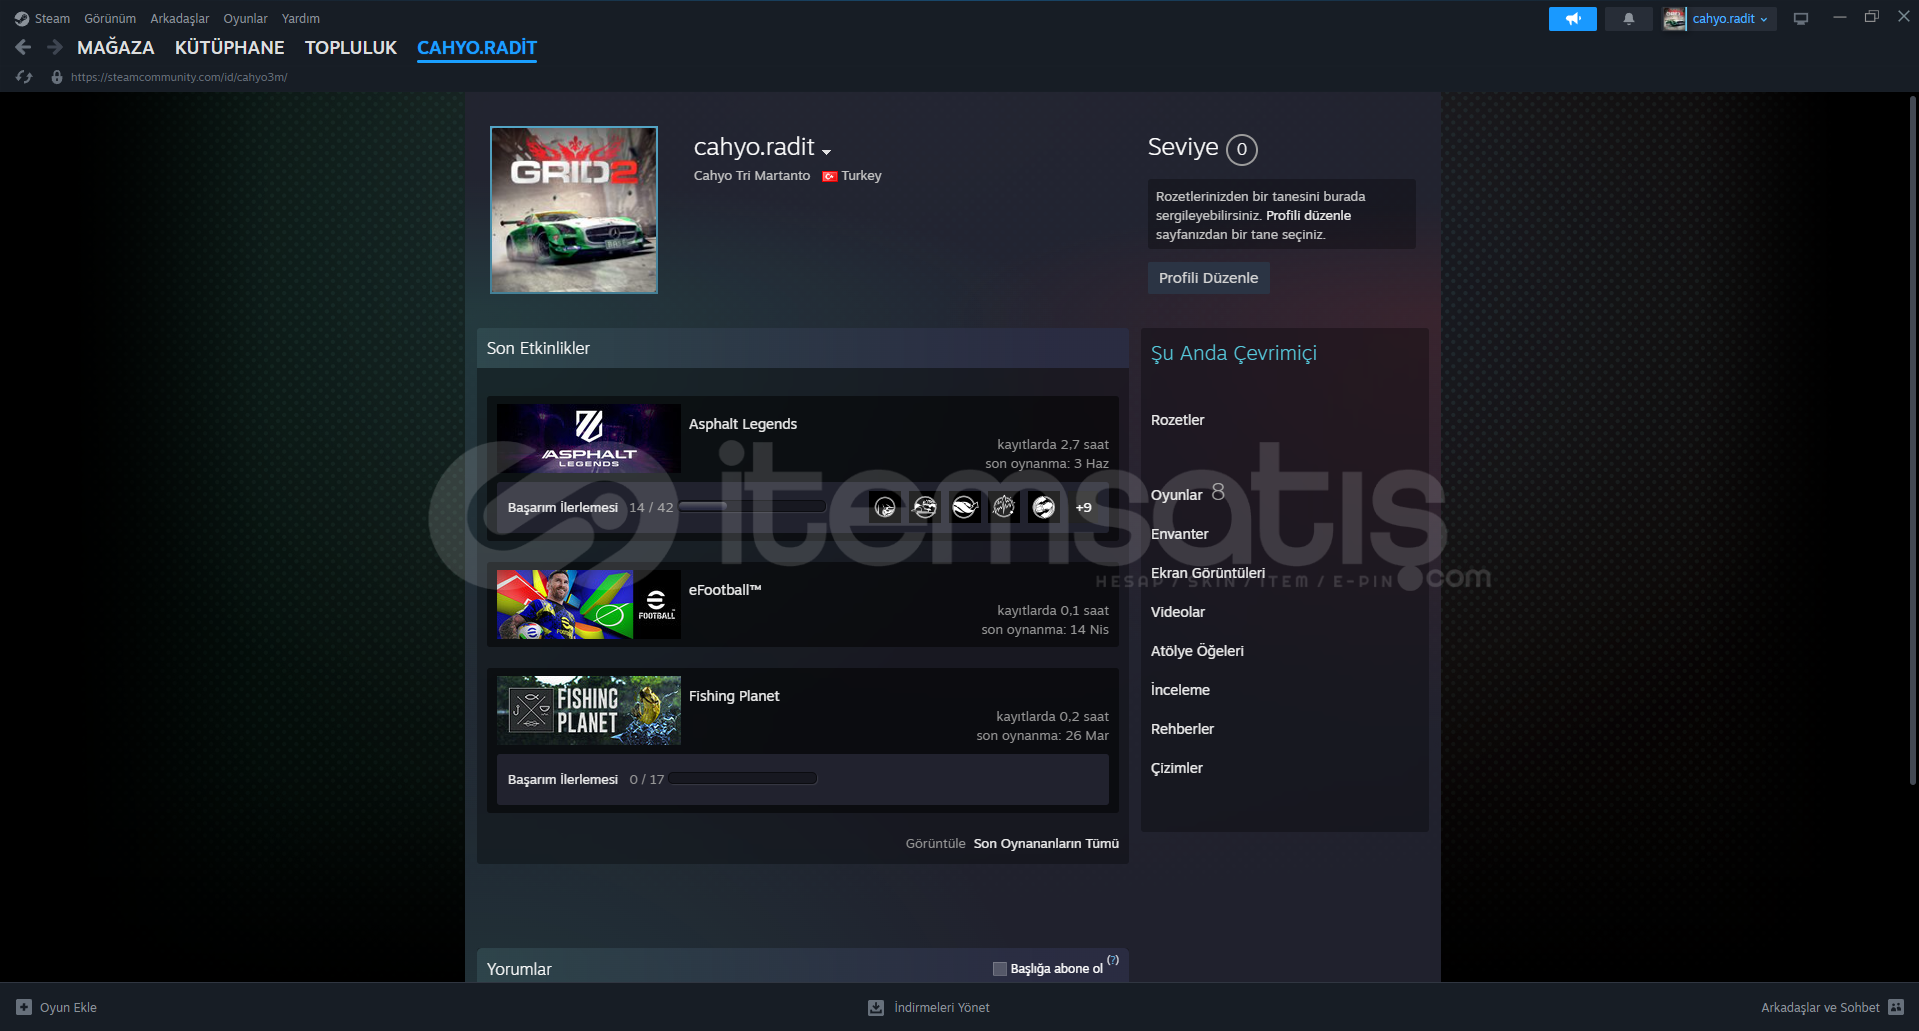Click first Asphalt Legends achievement icon
1919x1031 pixels.
(x=885, y=507)
